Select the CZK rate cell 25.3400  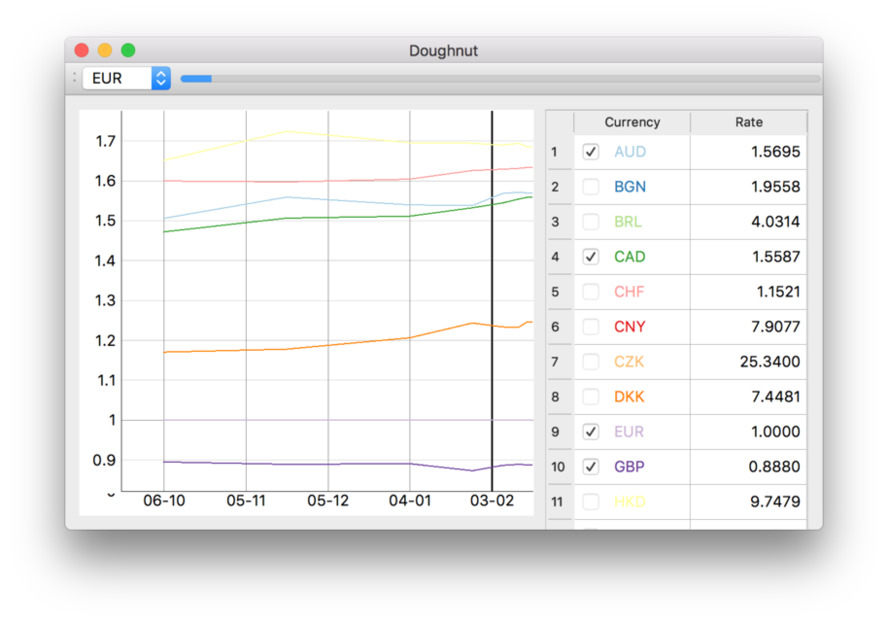748,362
